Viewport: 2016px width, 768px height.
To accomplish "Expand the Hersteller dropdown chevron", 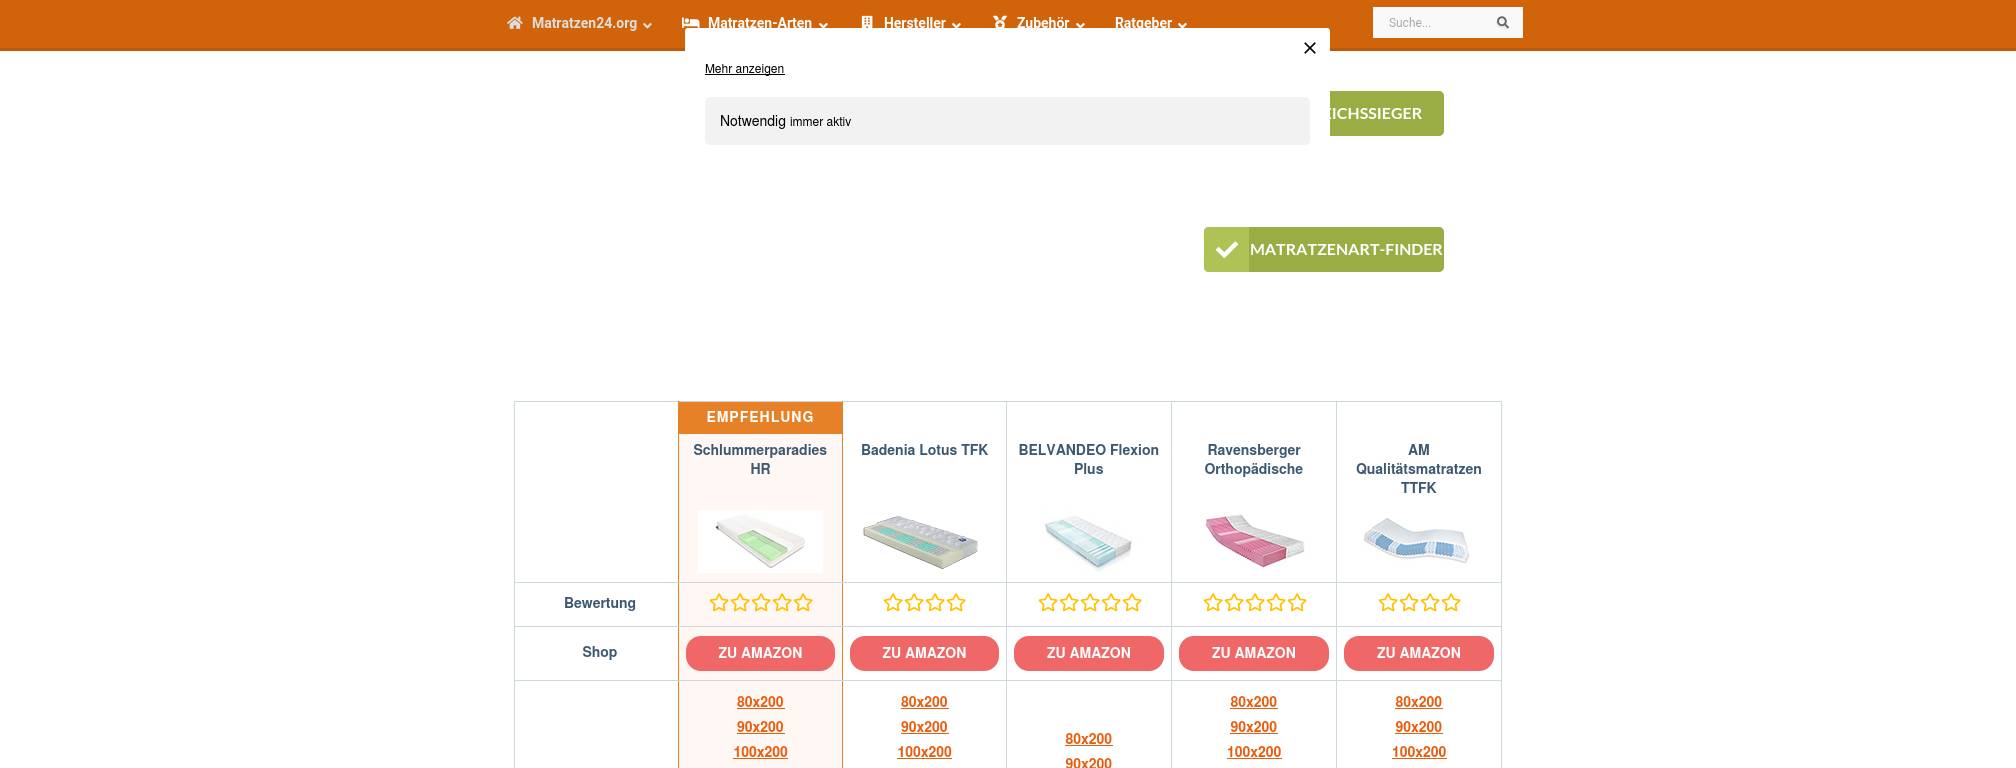I will tap(956, 25).
